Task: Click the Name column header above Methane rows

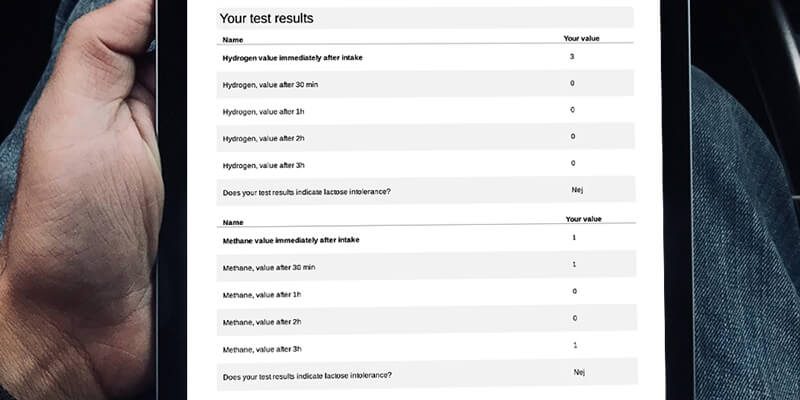Action: (232, 221)
